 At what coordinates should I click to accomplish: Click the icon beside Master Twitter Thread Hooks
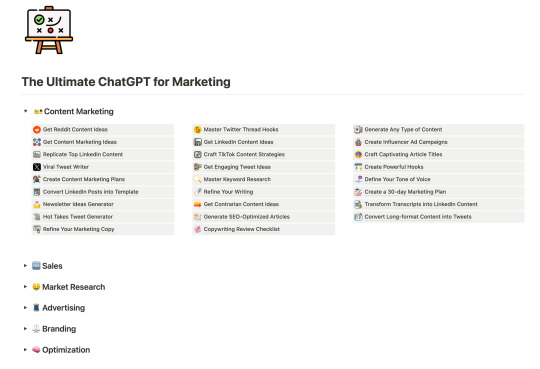tap(198, 130)
